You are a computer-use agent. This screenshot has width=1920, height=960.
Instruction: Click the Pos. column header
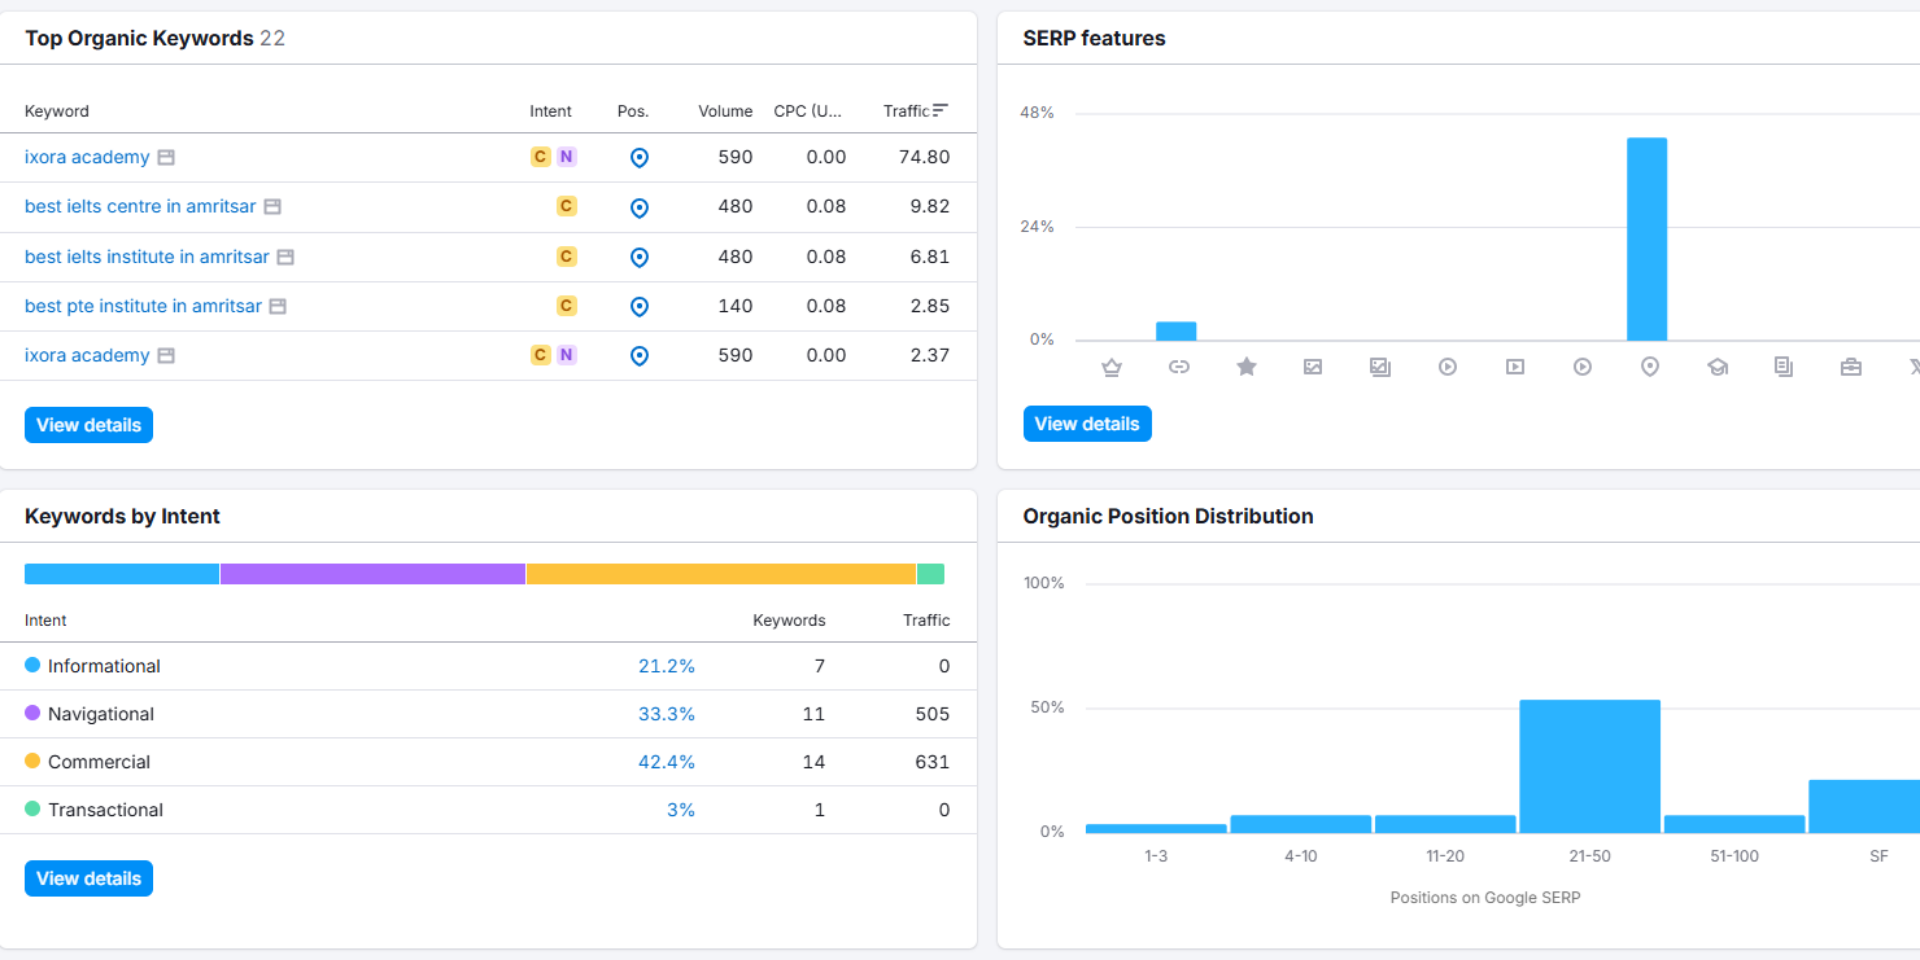pyautogui.click(x=632, y=111)
